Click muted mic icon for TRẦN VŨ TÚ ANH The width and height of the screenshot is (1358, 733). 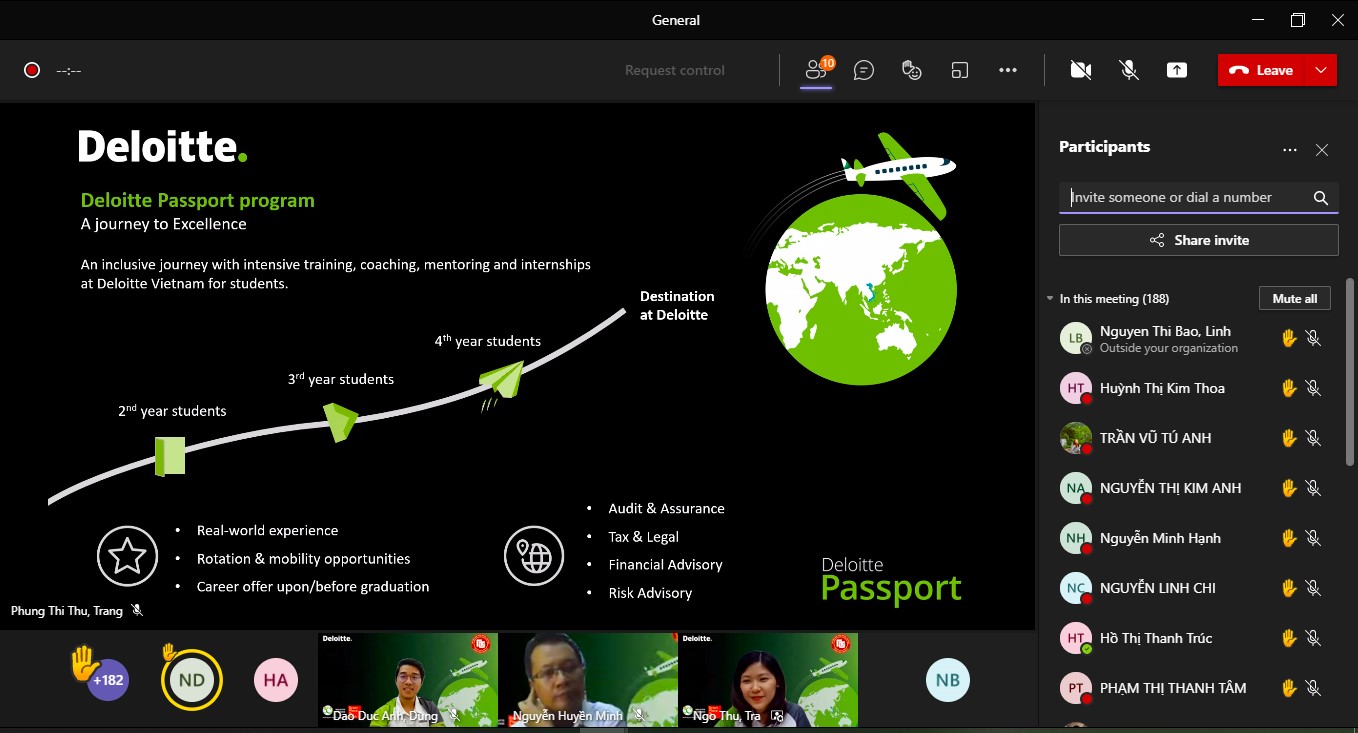click(1314, 438)
